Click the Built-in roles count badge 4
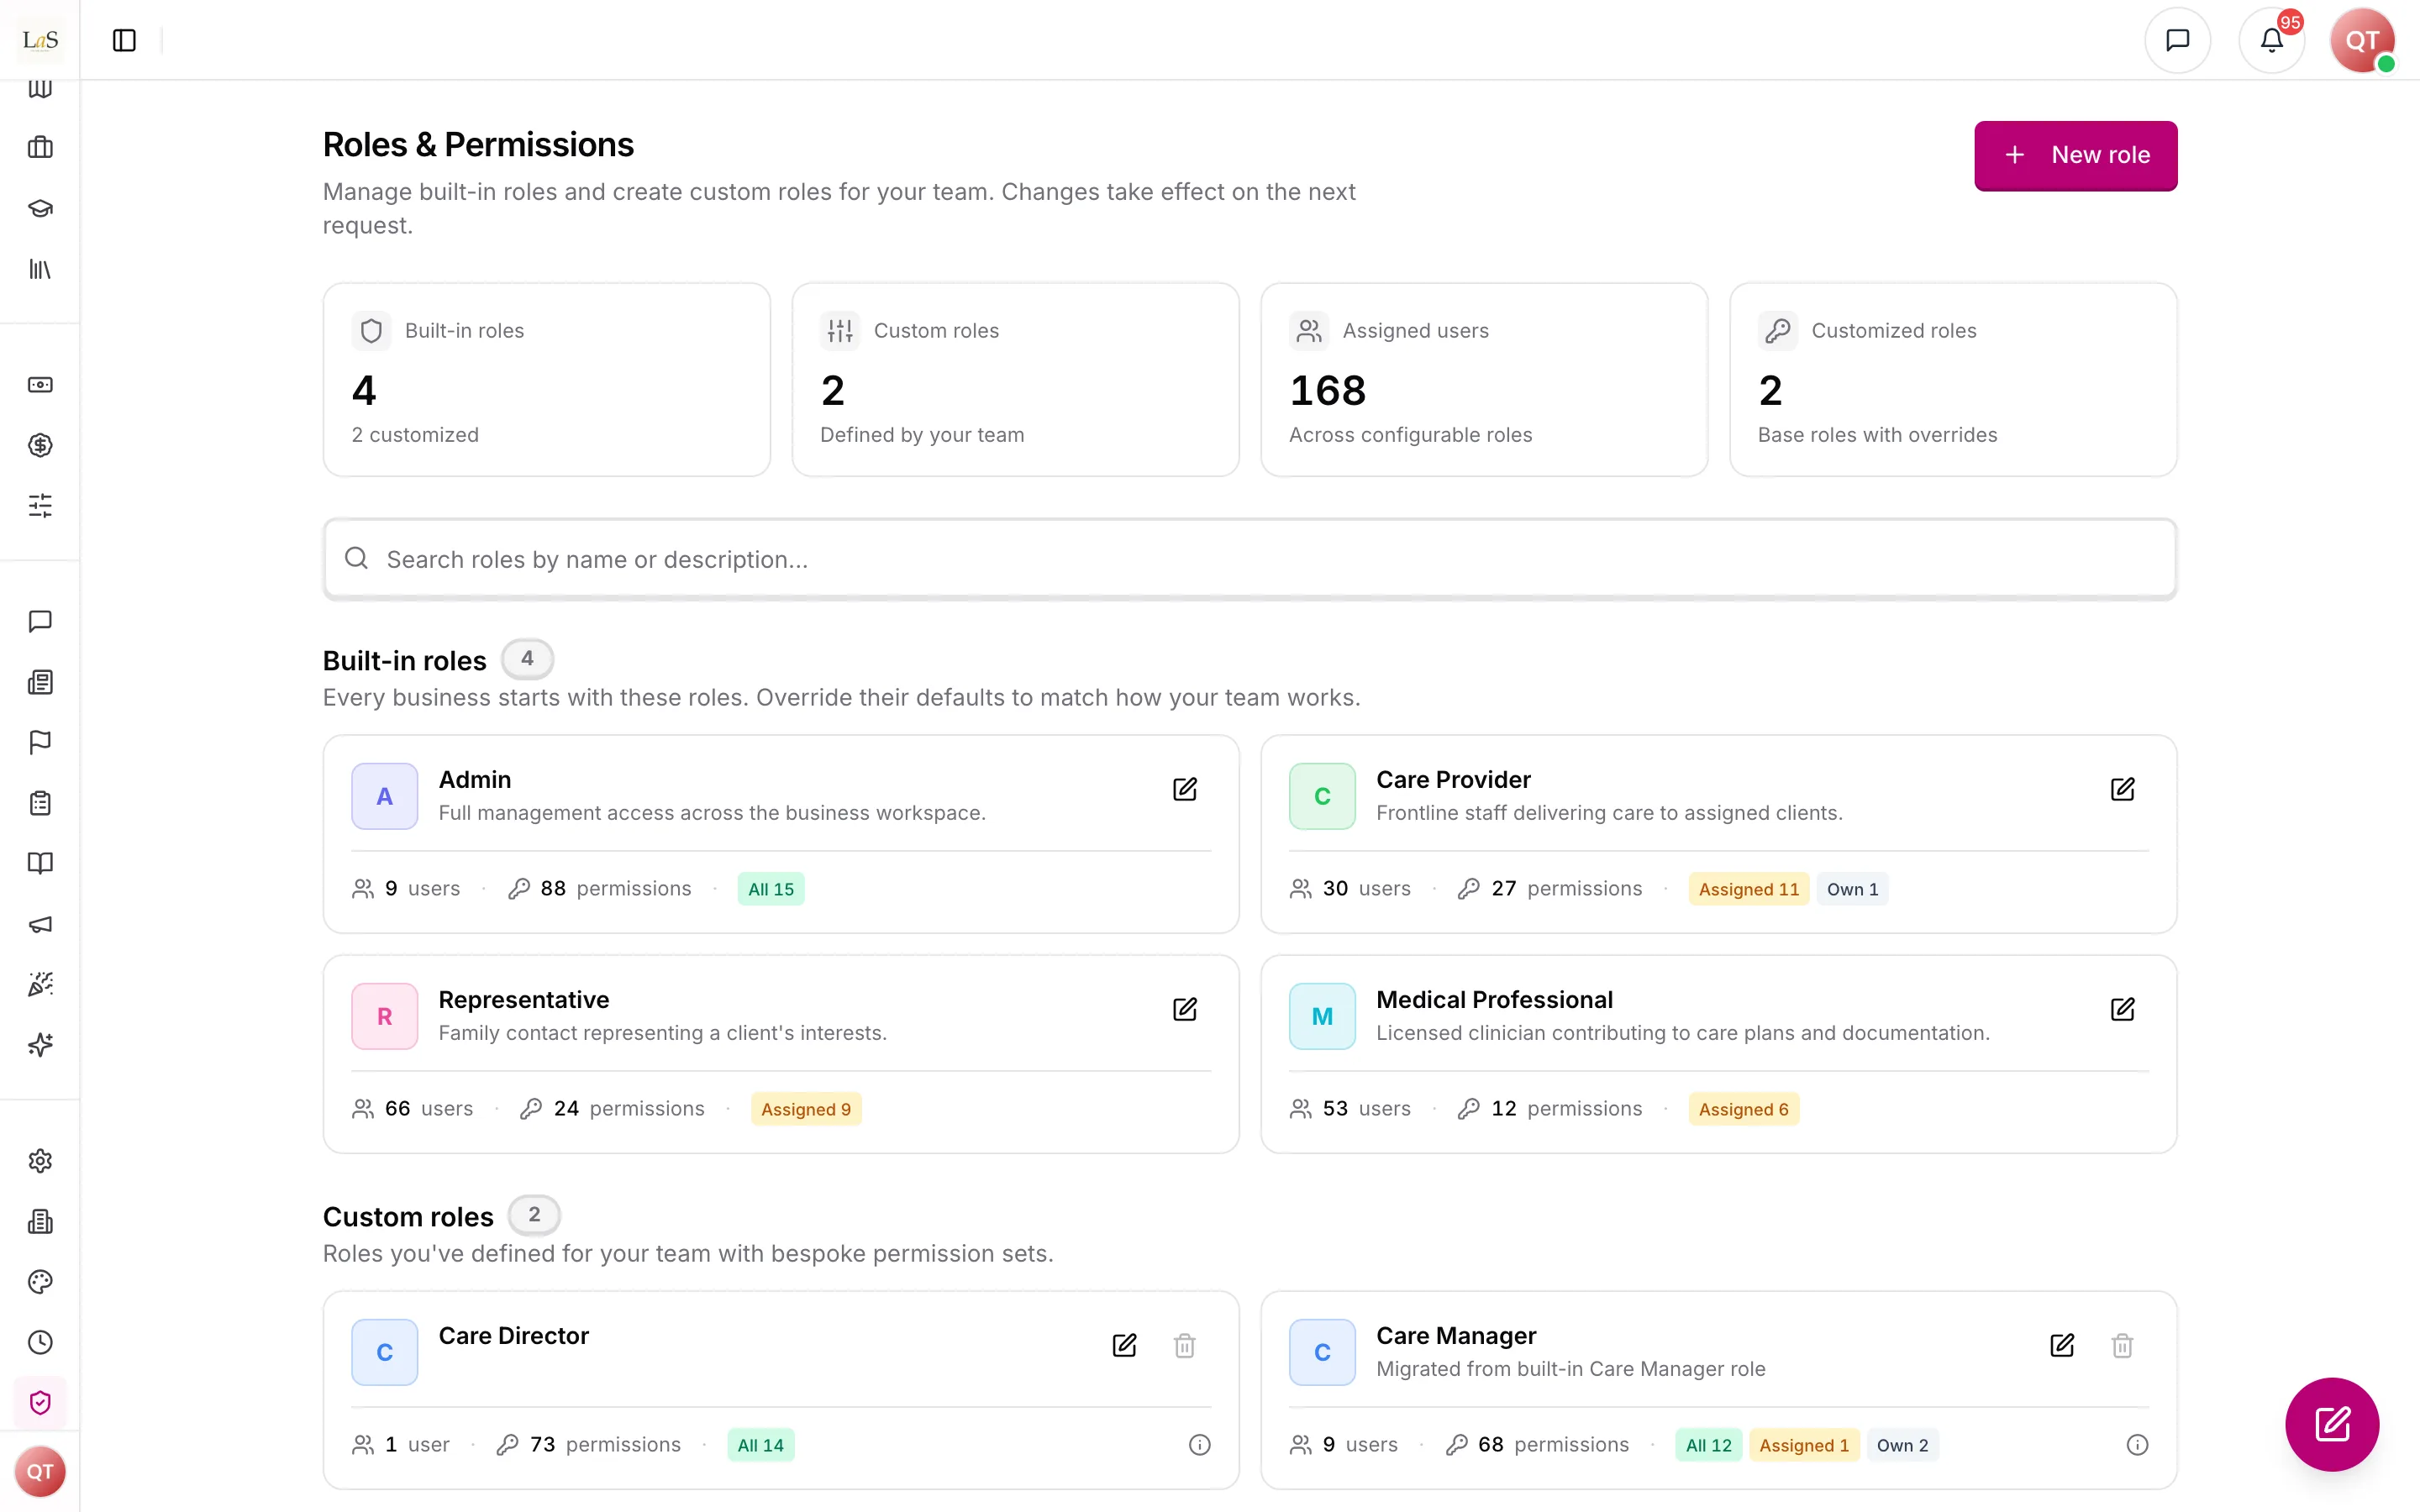Image resolution: width=2420 pixels, height=1512 pixels. point(527,659)
